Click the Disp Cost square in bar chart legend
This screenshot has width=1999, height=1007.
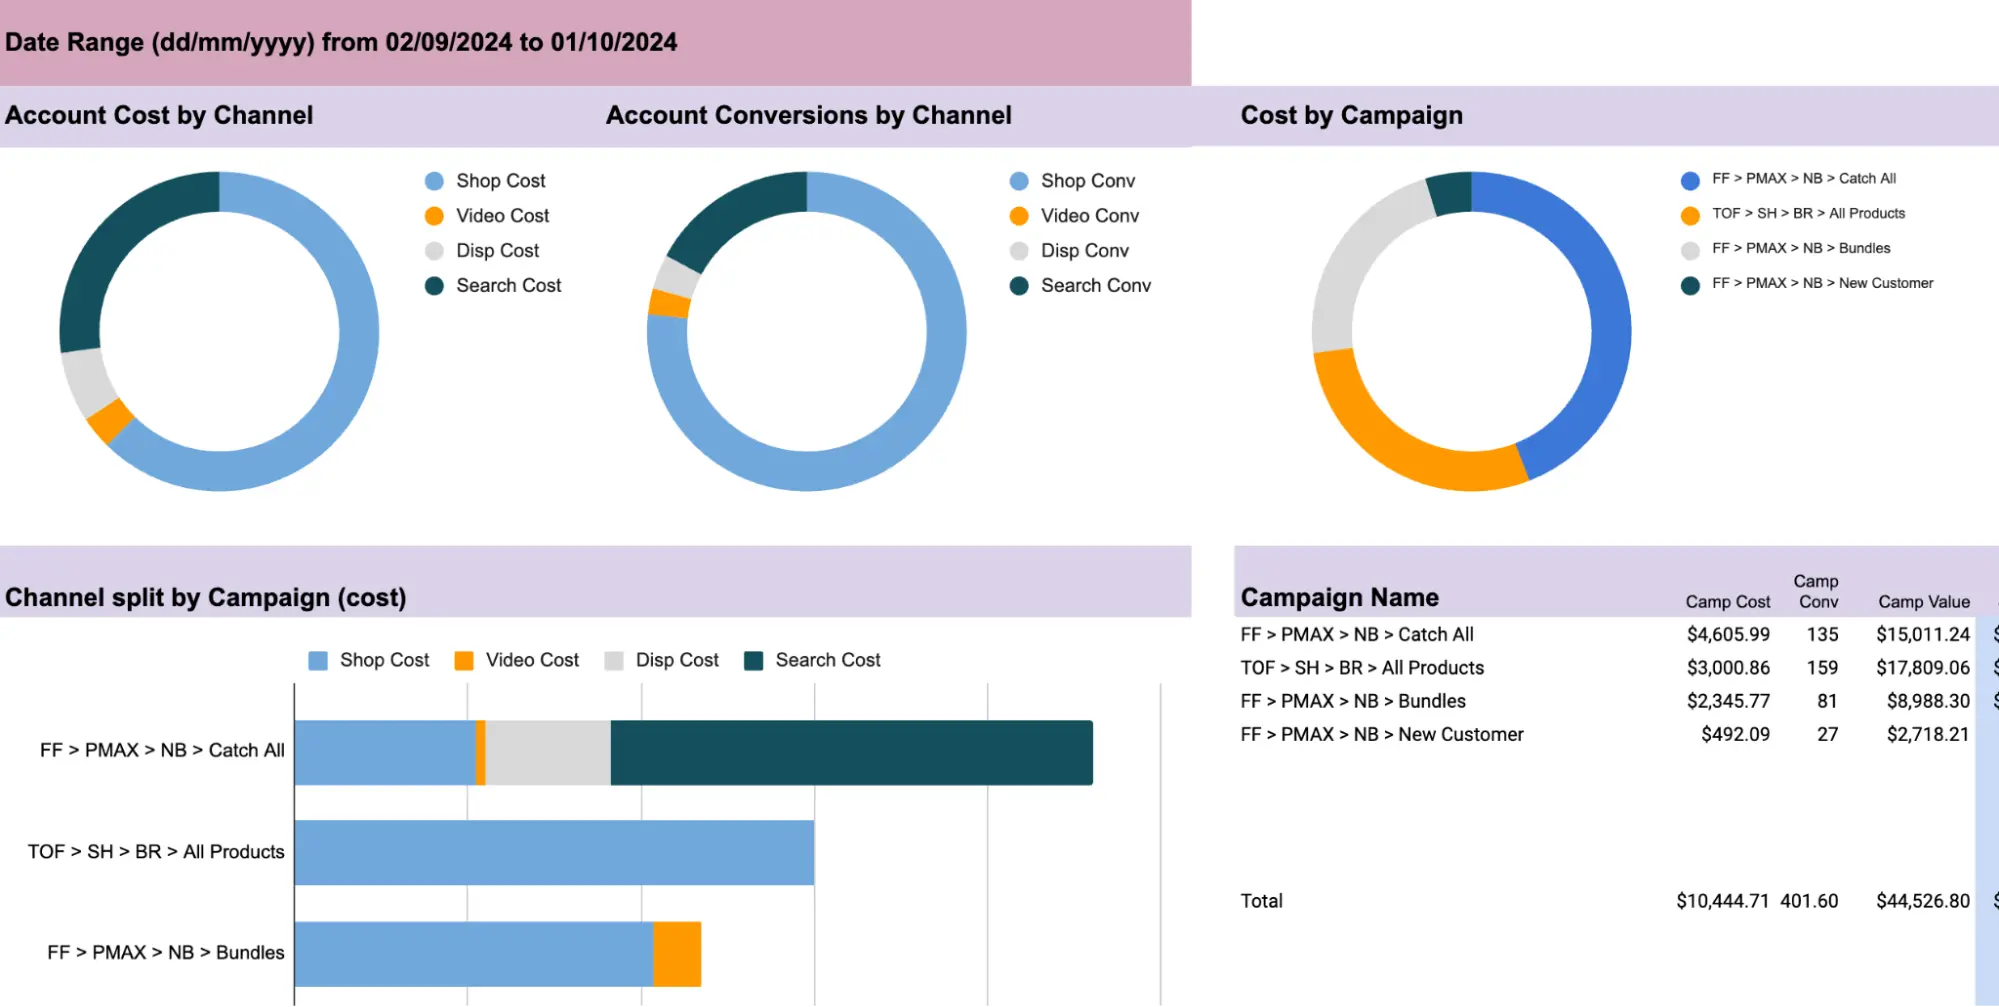(x=614, y=661)
